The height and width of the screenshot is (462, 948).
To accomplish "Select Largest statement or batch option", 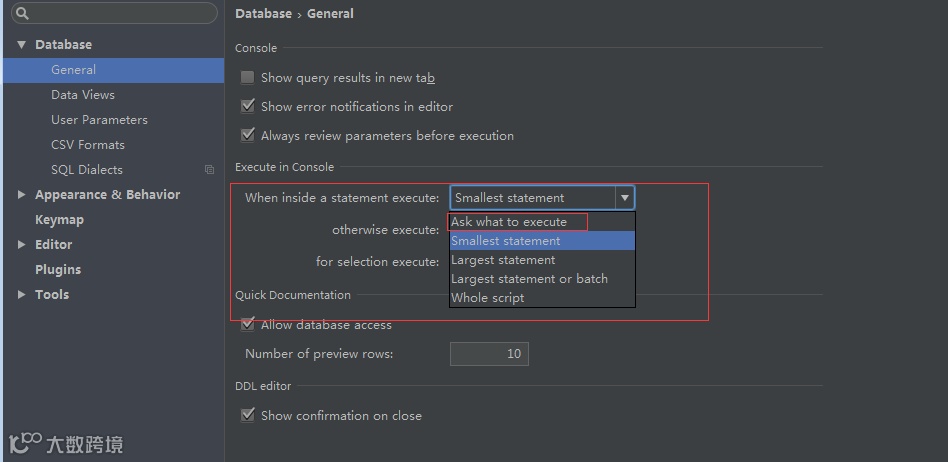I will (x=529, y=279).
